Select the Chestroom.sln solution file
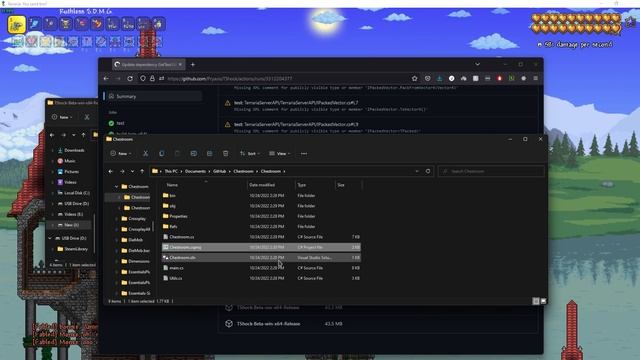This screenshot has width=640, height=360. point(261,258)
